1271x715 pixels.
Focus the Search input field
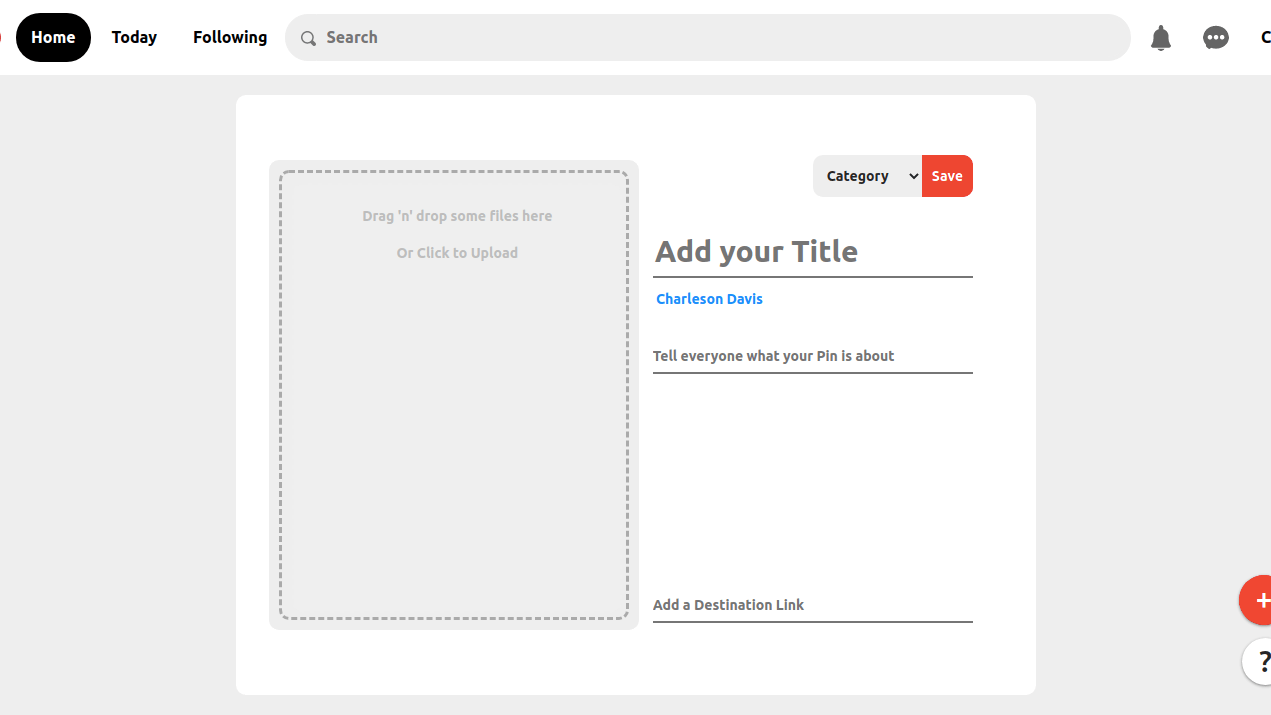(x=720, y=38)
